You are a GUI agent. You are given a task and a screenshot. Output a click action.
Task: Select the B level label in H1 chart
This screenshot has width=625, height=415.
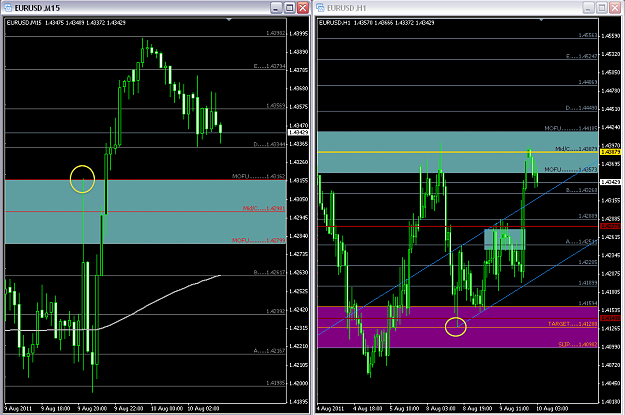(582, 190)
